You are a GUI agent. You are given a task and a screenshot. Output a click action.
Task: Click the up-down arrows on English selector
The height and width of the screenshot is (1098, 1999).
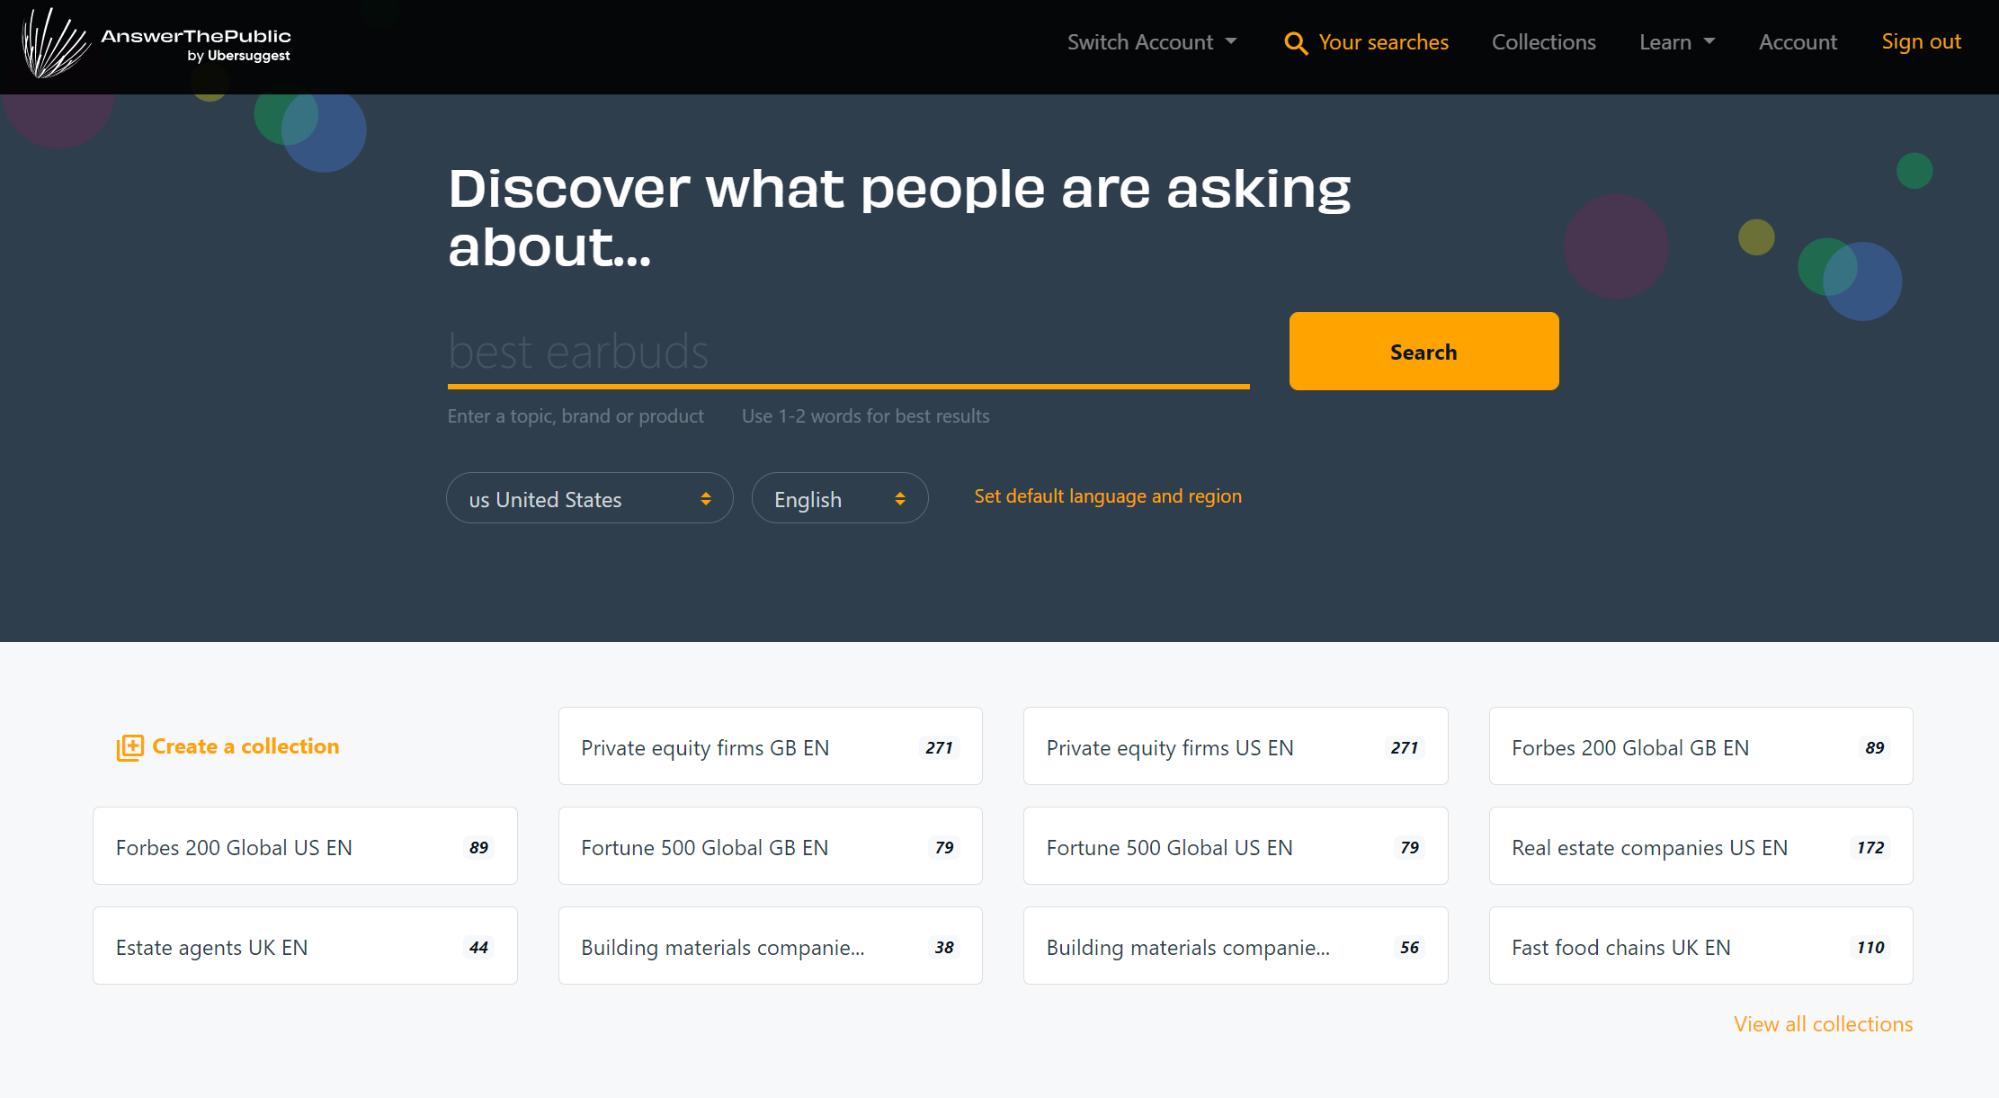pyautogui.click(x=902, y=498)
